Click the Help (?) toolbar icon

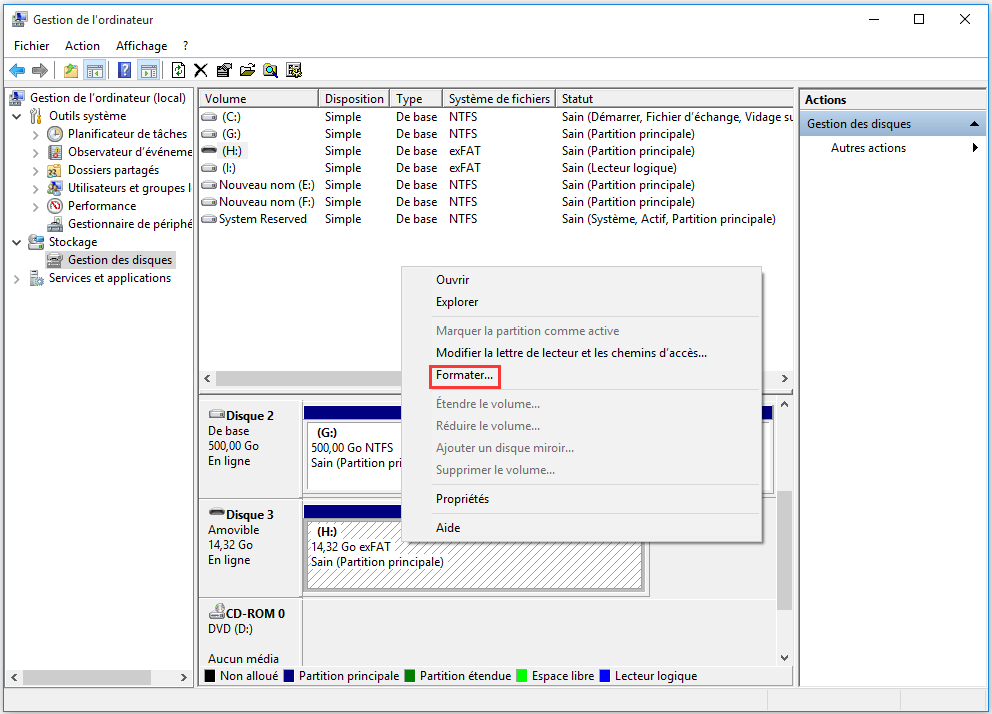pyautogui.click(x=124, y=69)
